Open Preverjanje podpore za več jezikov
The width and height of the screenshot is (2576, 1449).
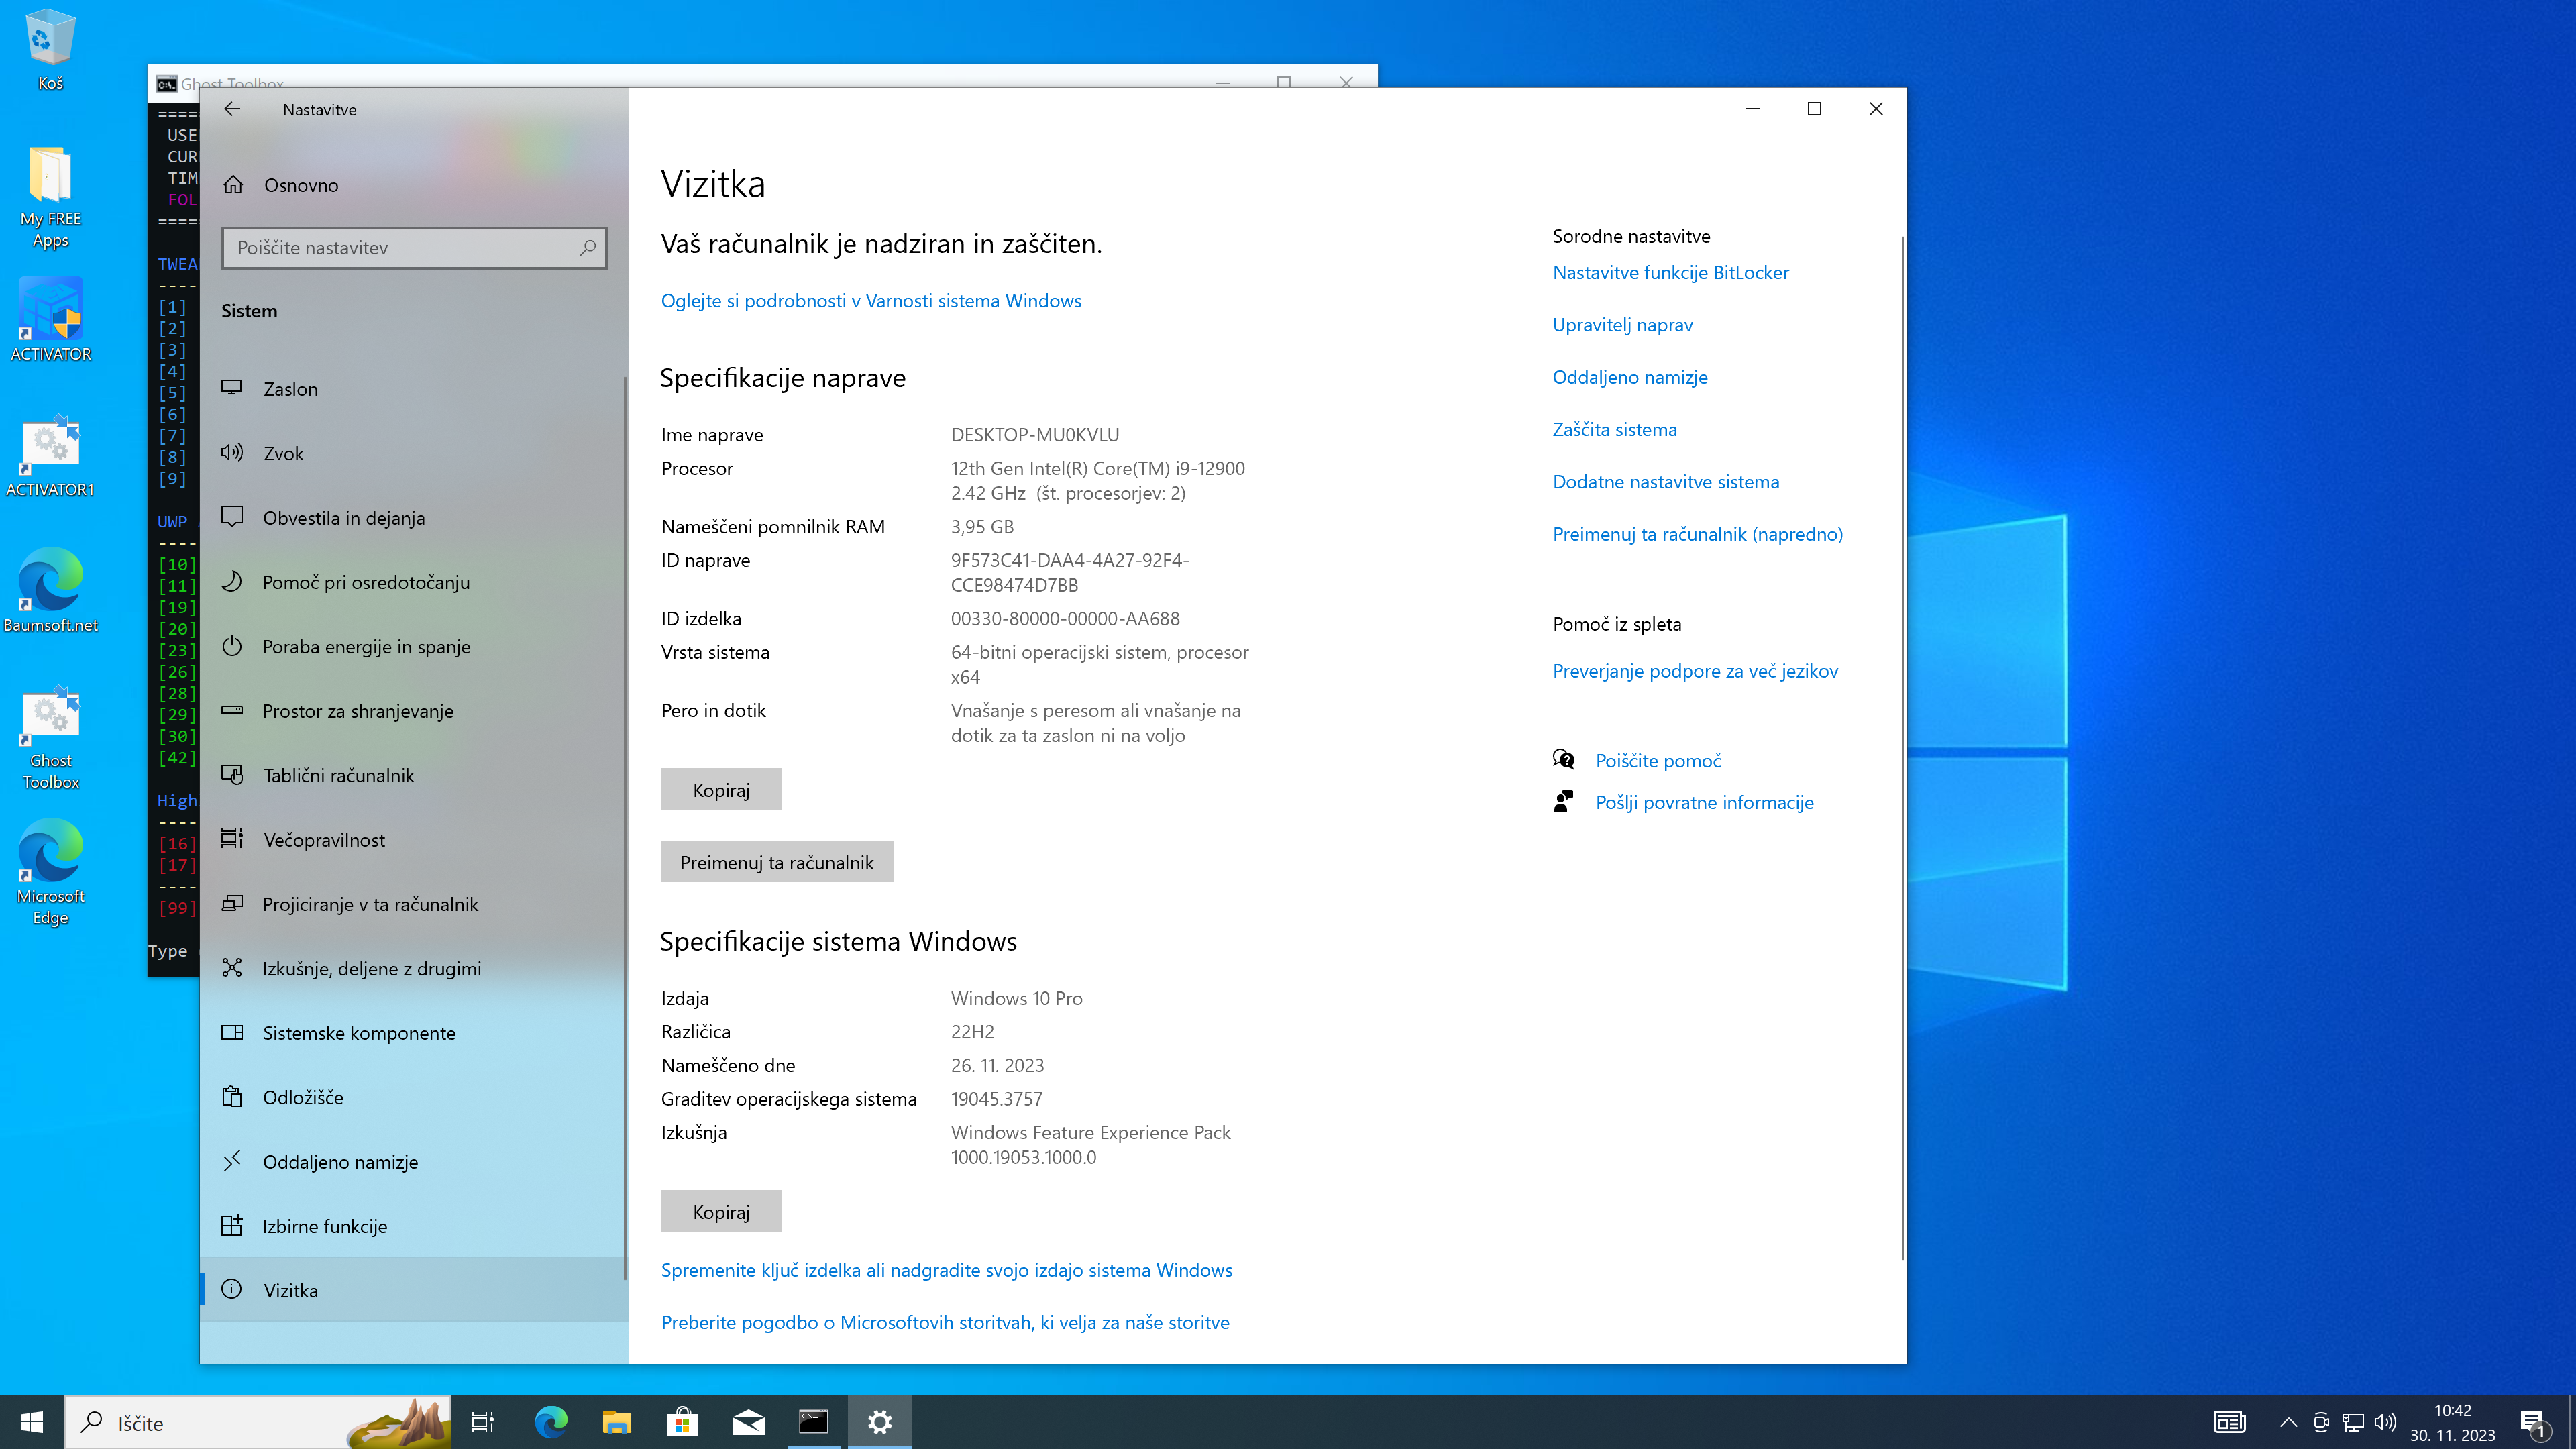pos(1695,671)
